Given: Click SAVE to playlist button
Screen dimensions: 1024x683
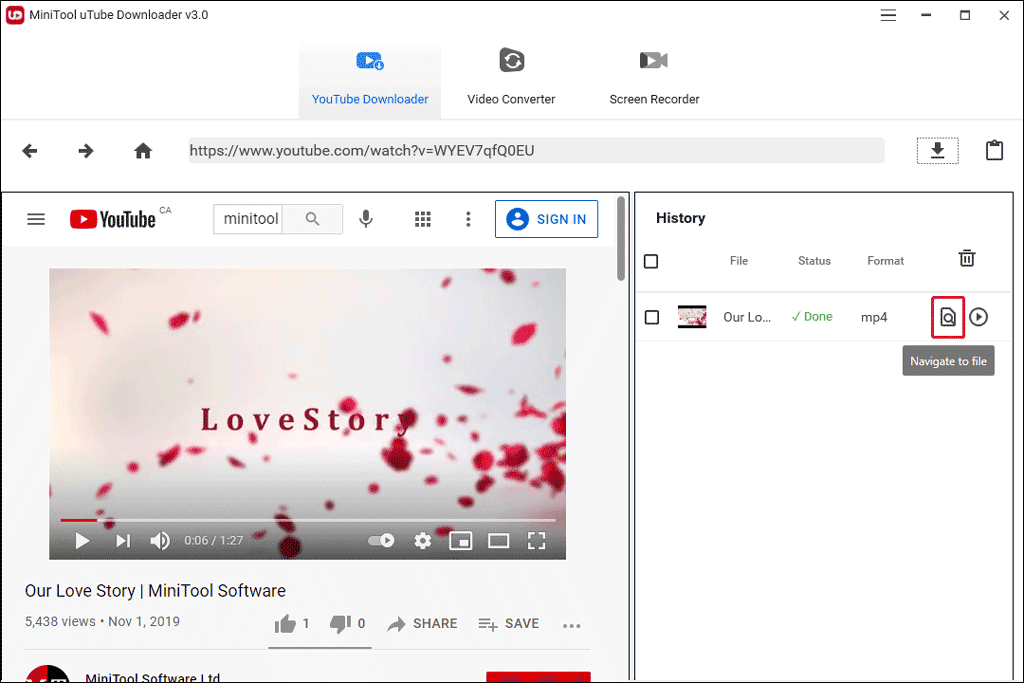Looking at the screenshot, I should [x=509, y=624].
